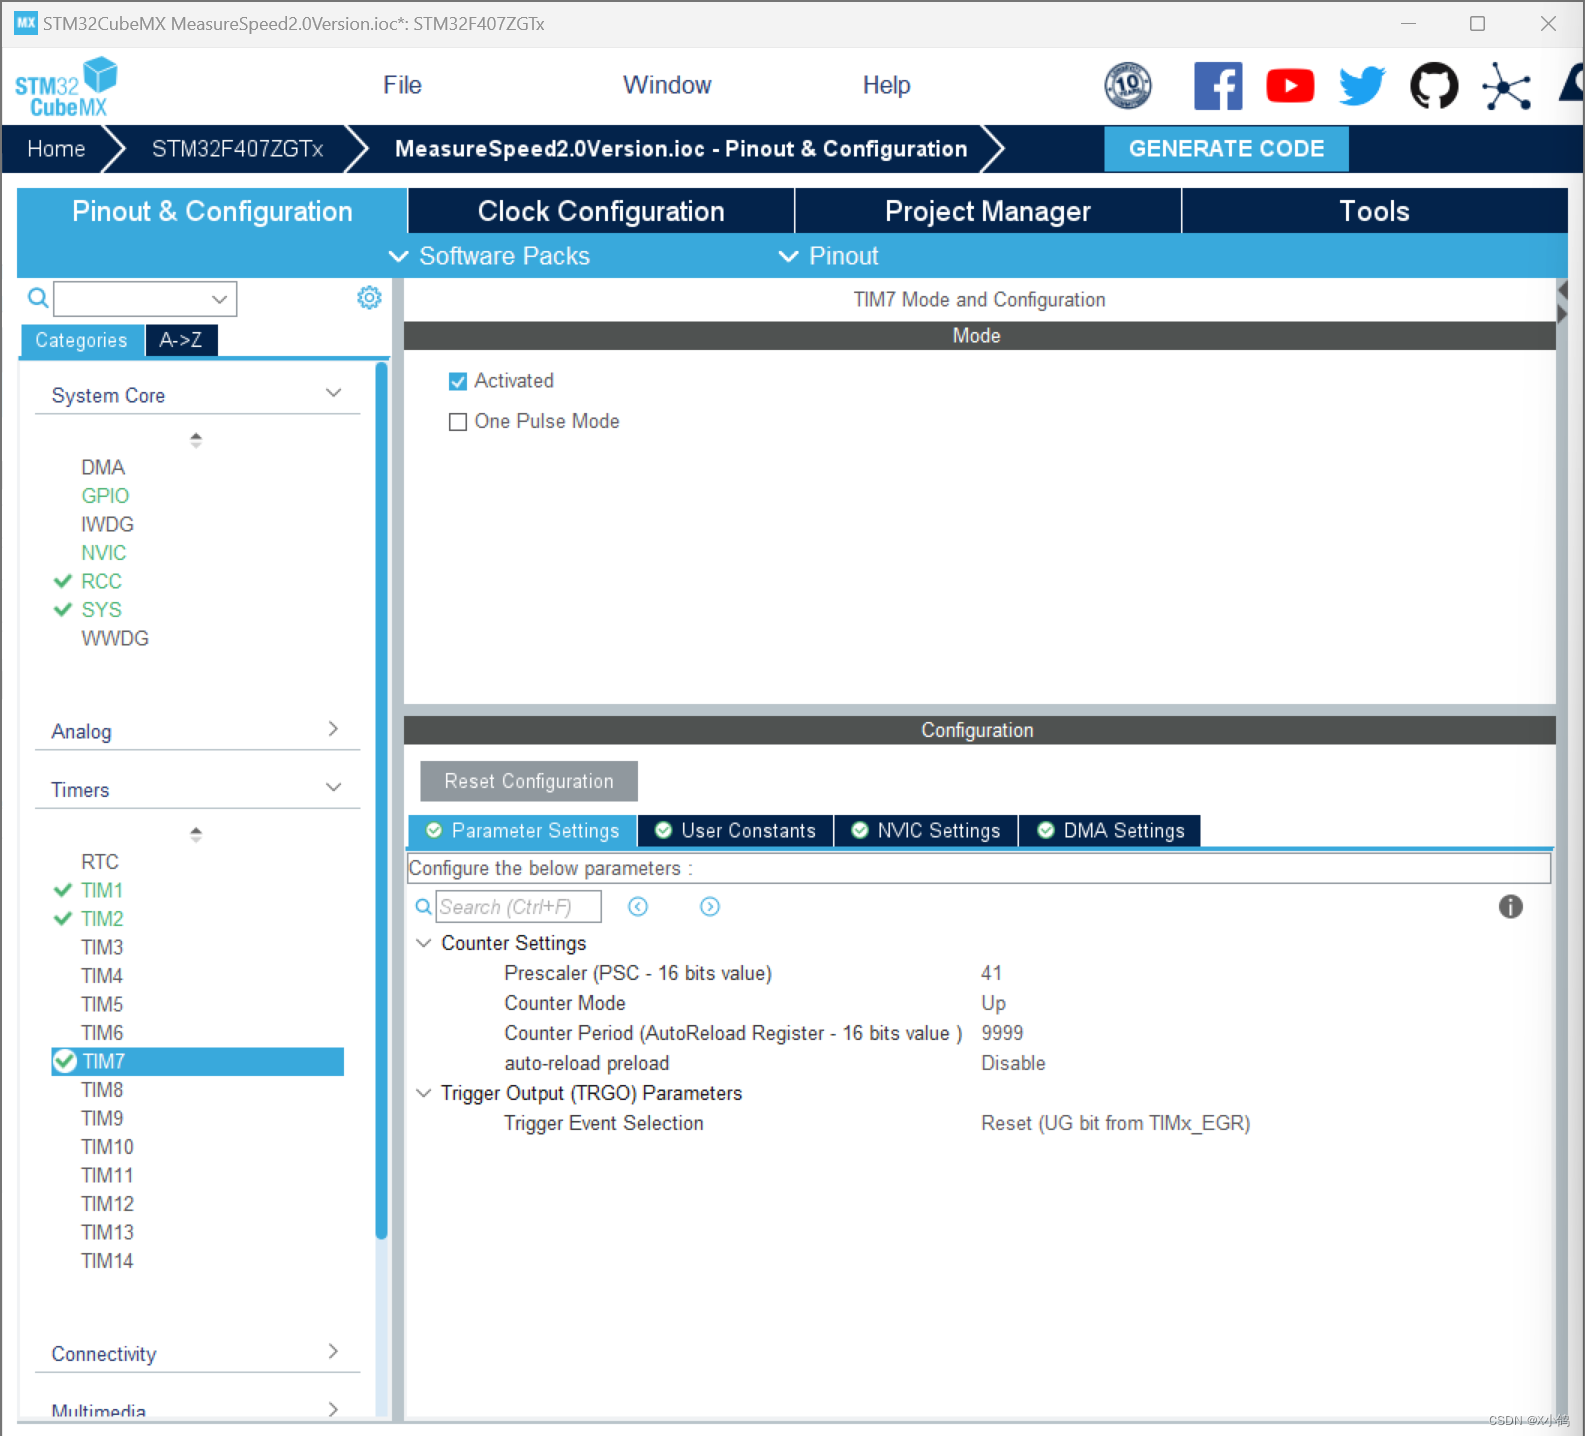
Task: Select TIM1 in Timers list
Action: point(102,890)
